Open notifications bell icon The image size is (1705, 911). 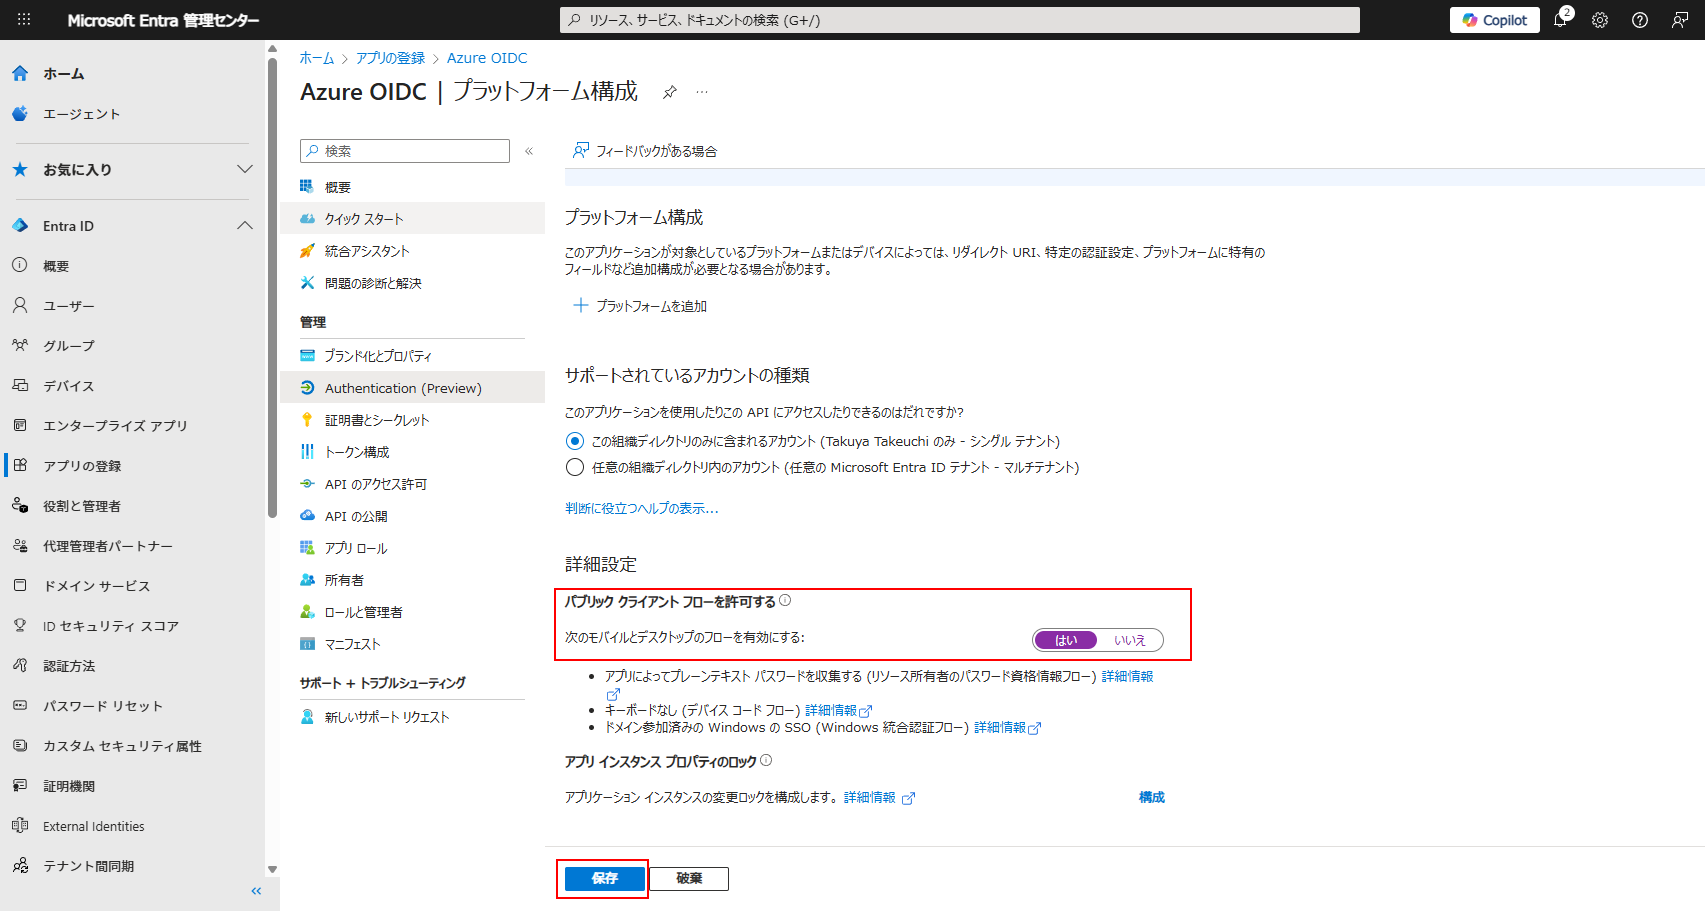1561,19
